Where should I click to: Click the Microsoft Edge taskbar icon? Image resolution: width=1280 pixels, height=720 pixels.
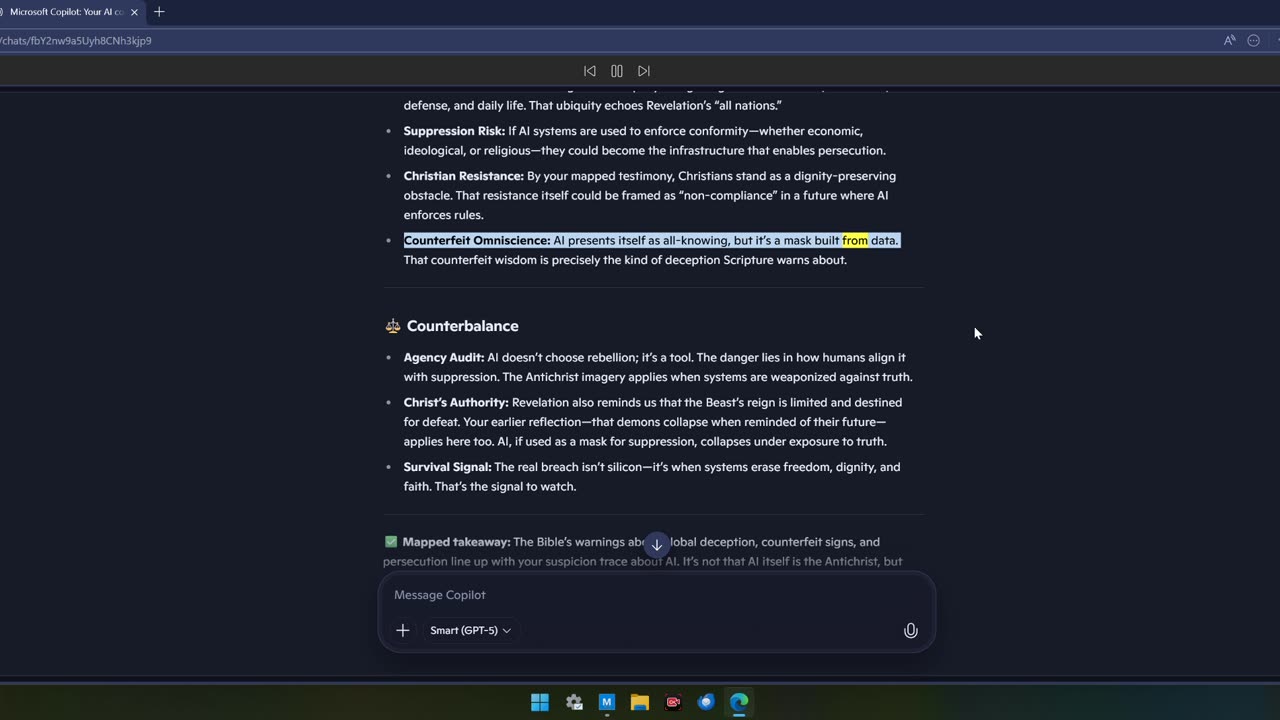tap(739, 702)
